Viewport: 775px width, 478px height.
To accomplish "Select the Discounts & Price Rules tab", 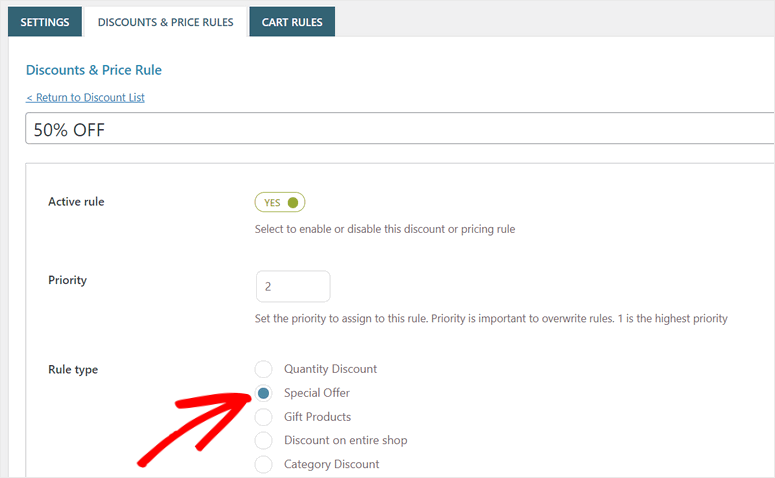I will pyautogui.click(x=166, y=22).
